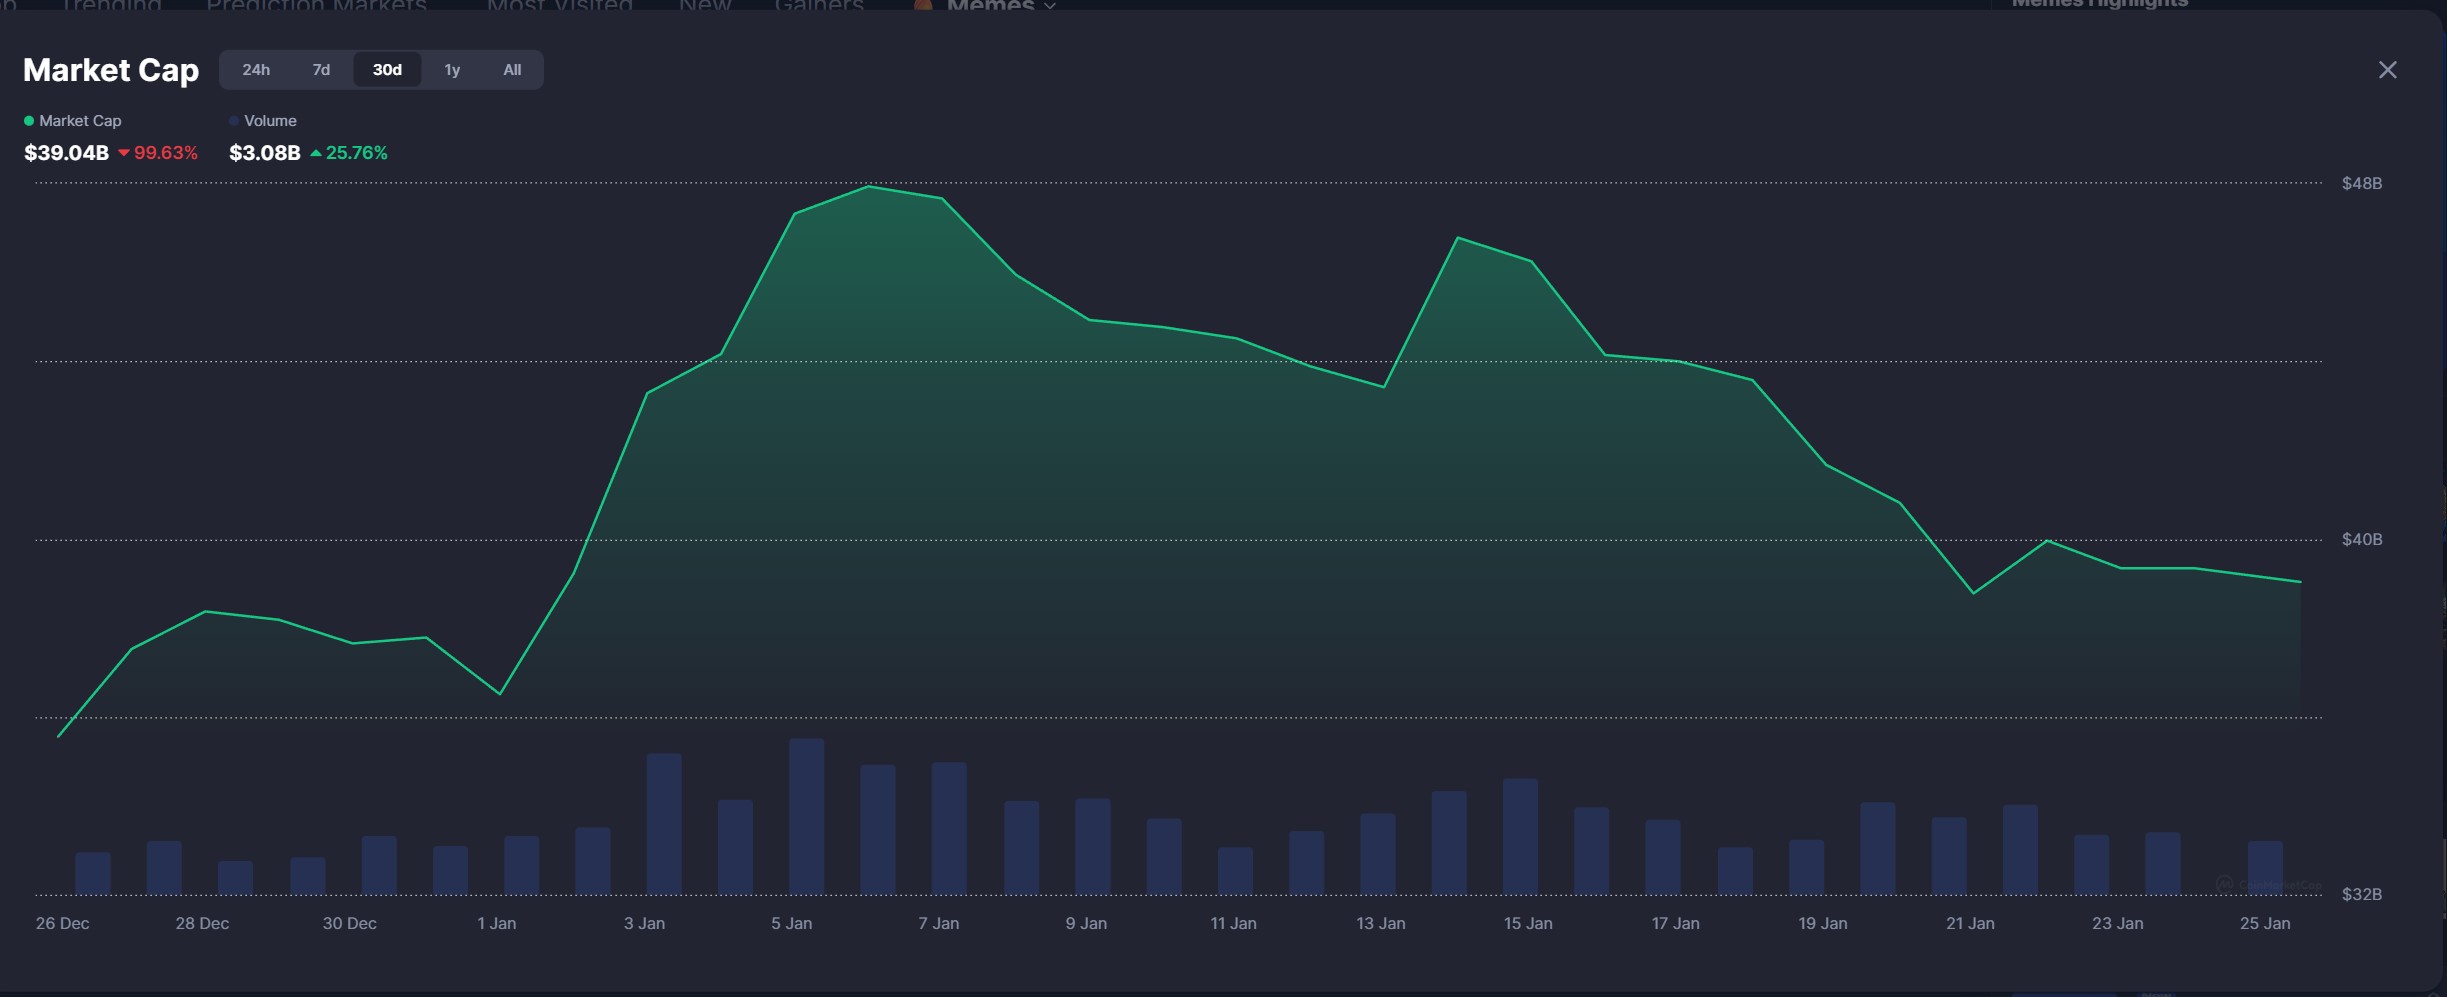The image size is (2447, 997).
Task: Toggle the Market Cap legend series
Action: point(79,121)
